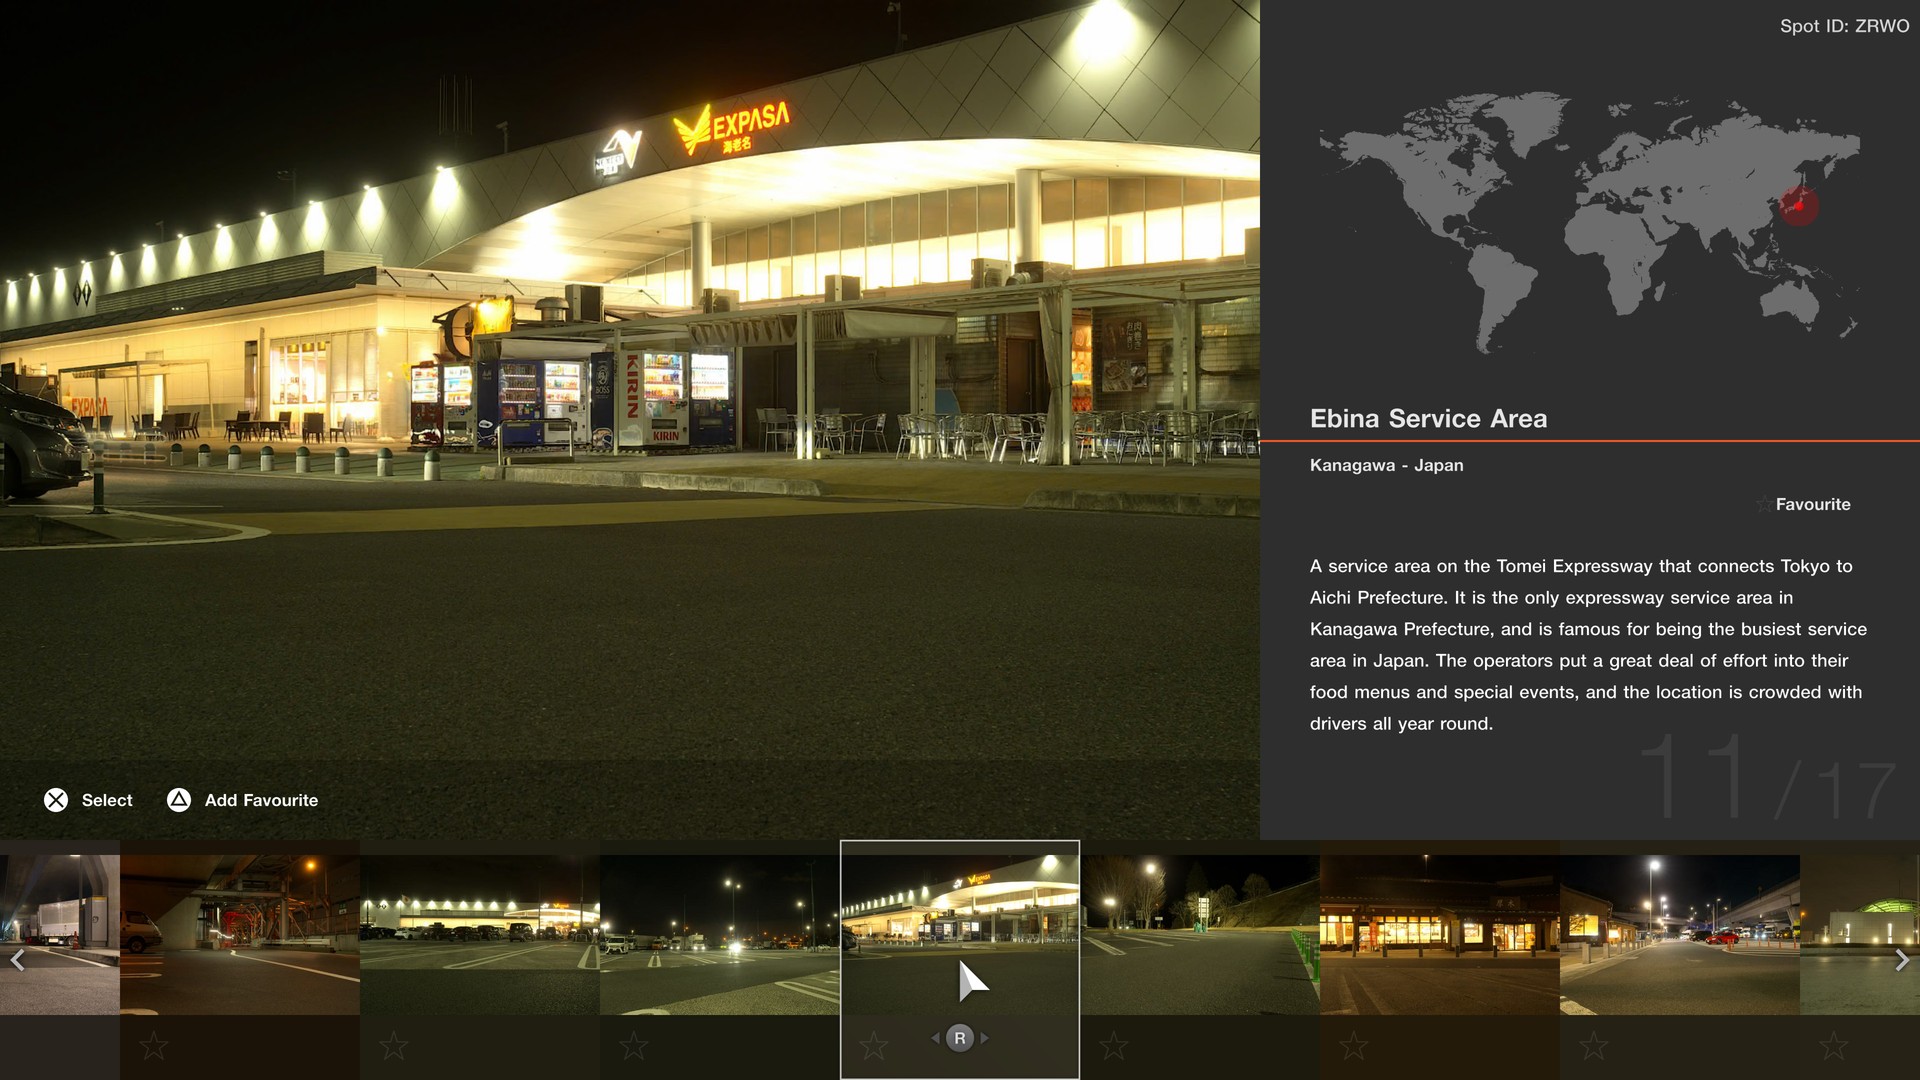Toggle favourite star under the parking lot thumbnail

394,1046
